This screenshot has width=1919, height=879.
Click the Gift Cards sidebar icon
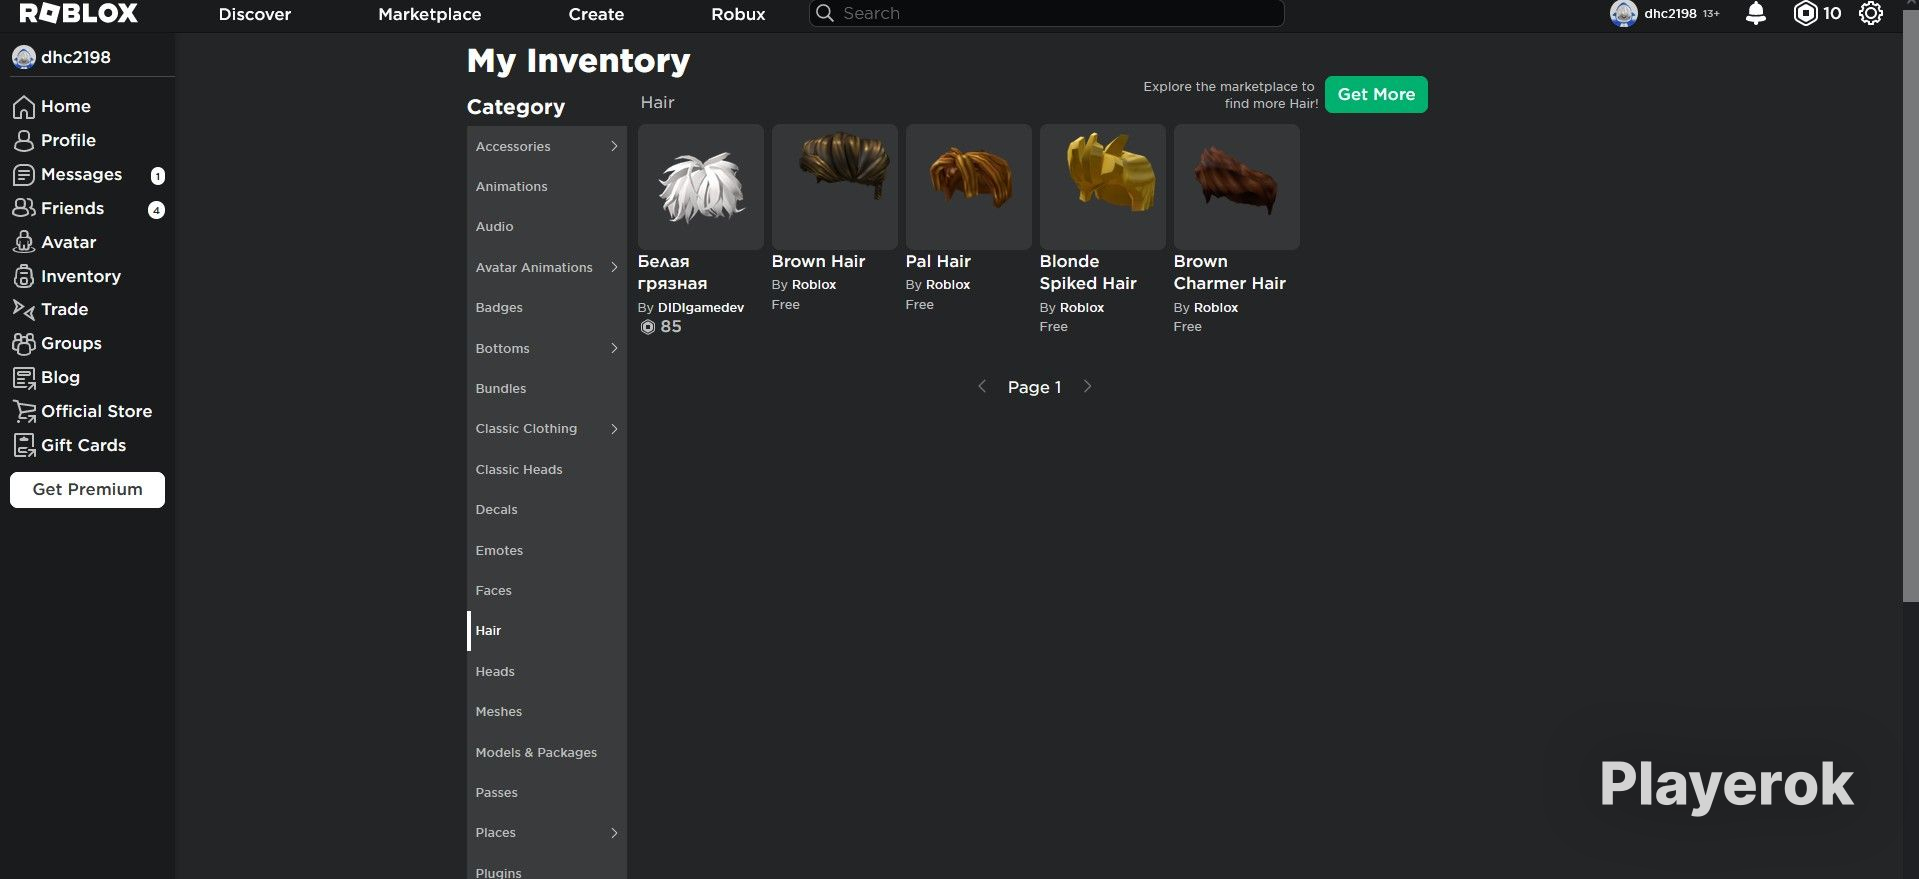[24, 445]
